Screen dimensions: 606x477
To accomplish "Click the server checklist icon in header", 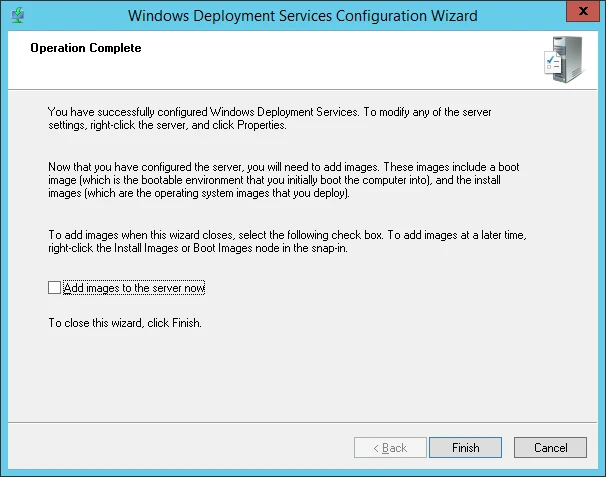I will coord(564,59).
